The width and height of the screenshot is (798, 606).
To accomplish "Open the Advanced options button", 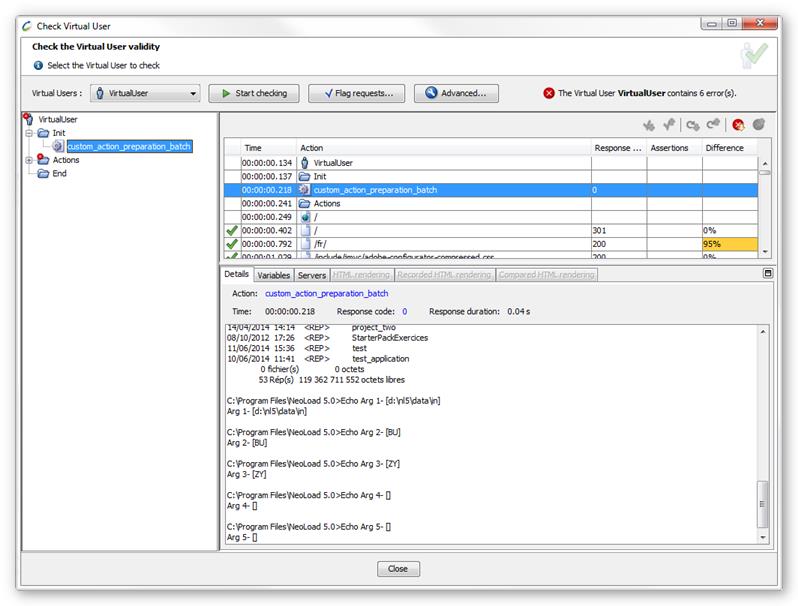I will pos(456,93).
